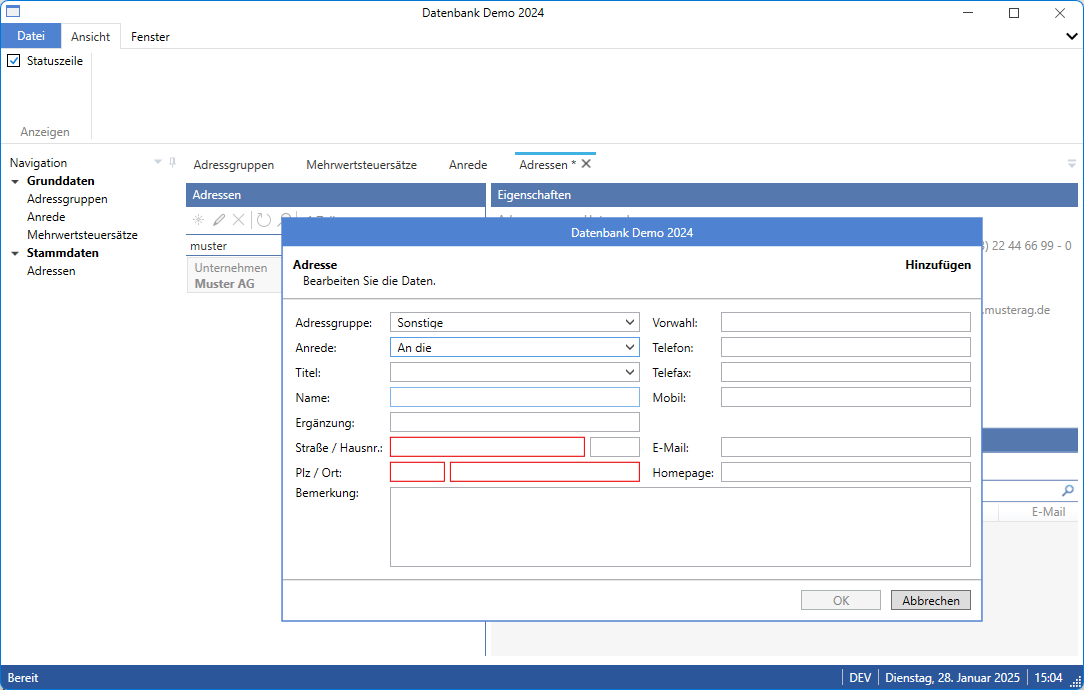Click the Ergänzung input field
Viewport: 1084px width, 690px height.
pos(515,422)
